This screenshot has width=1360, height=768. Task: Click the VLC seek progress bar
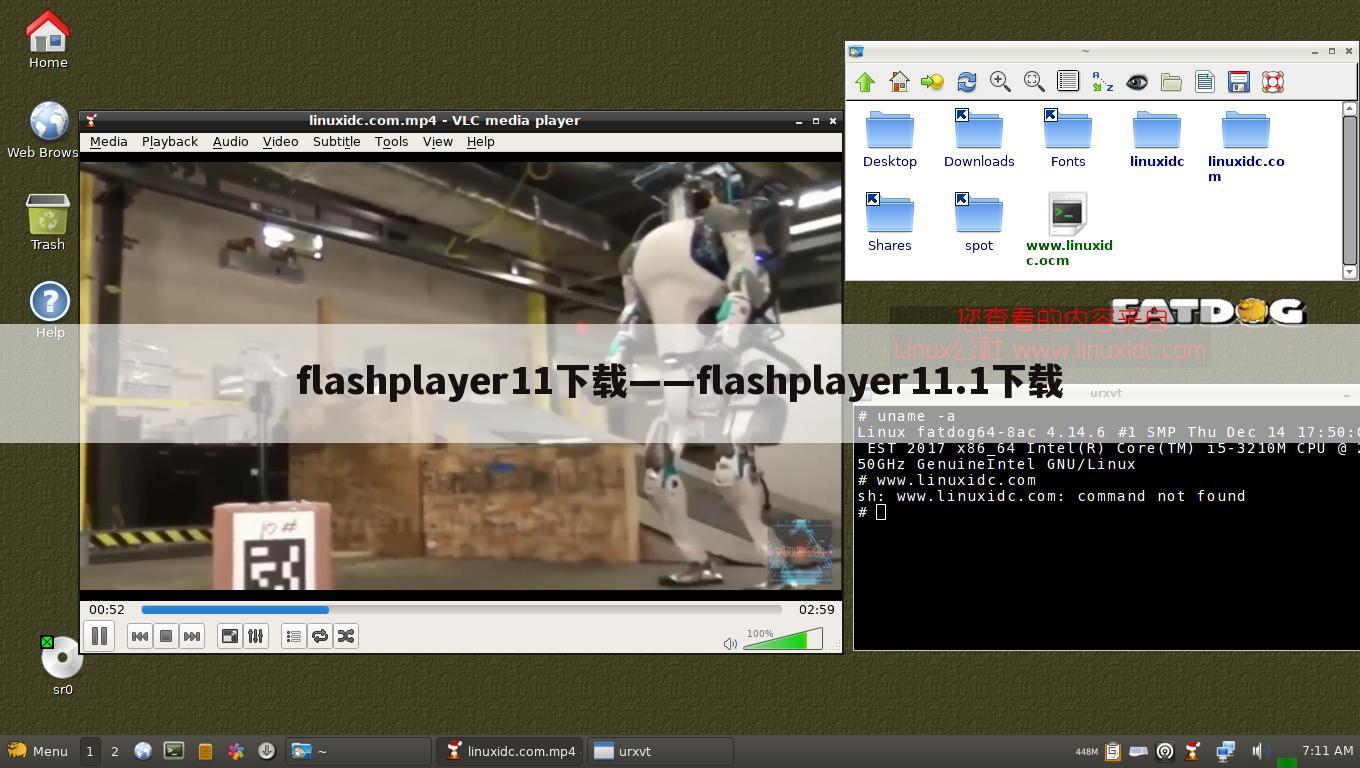pyautogui.click(x=461, y=609)
